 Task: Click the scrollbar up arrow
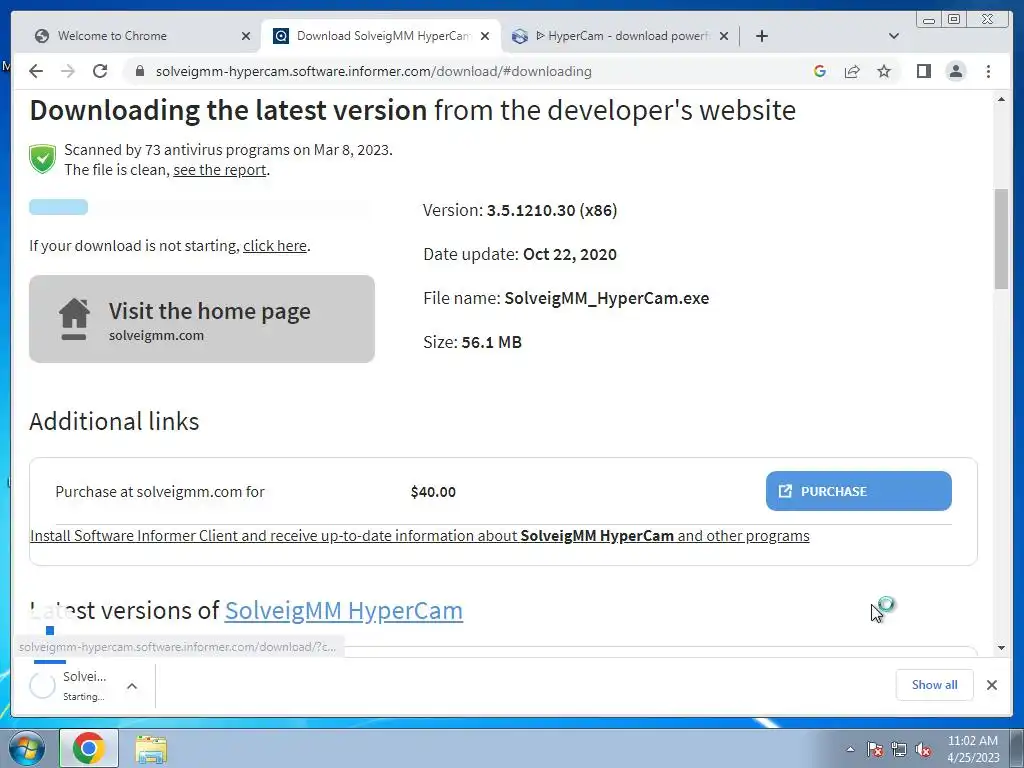(x=1001, y=99)
